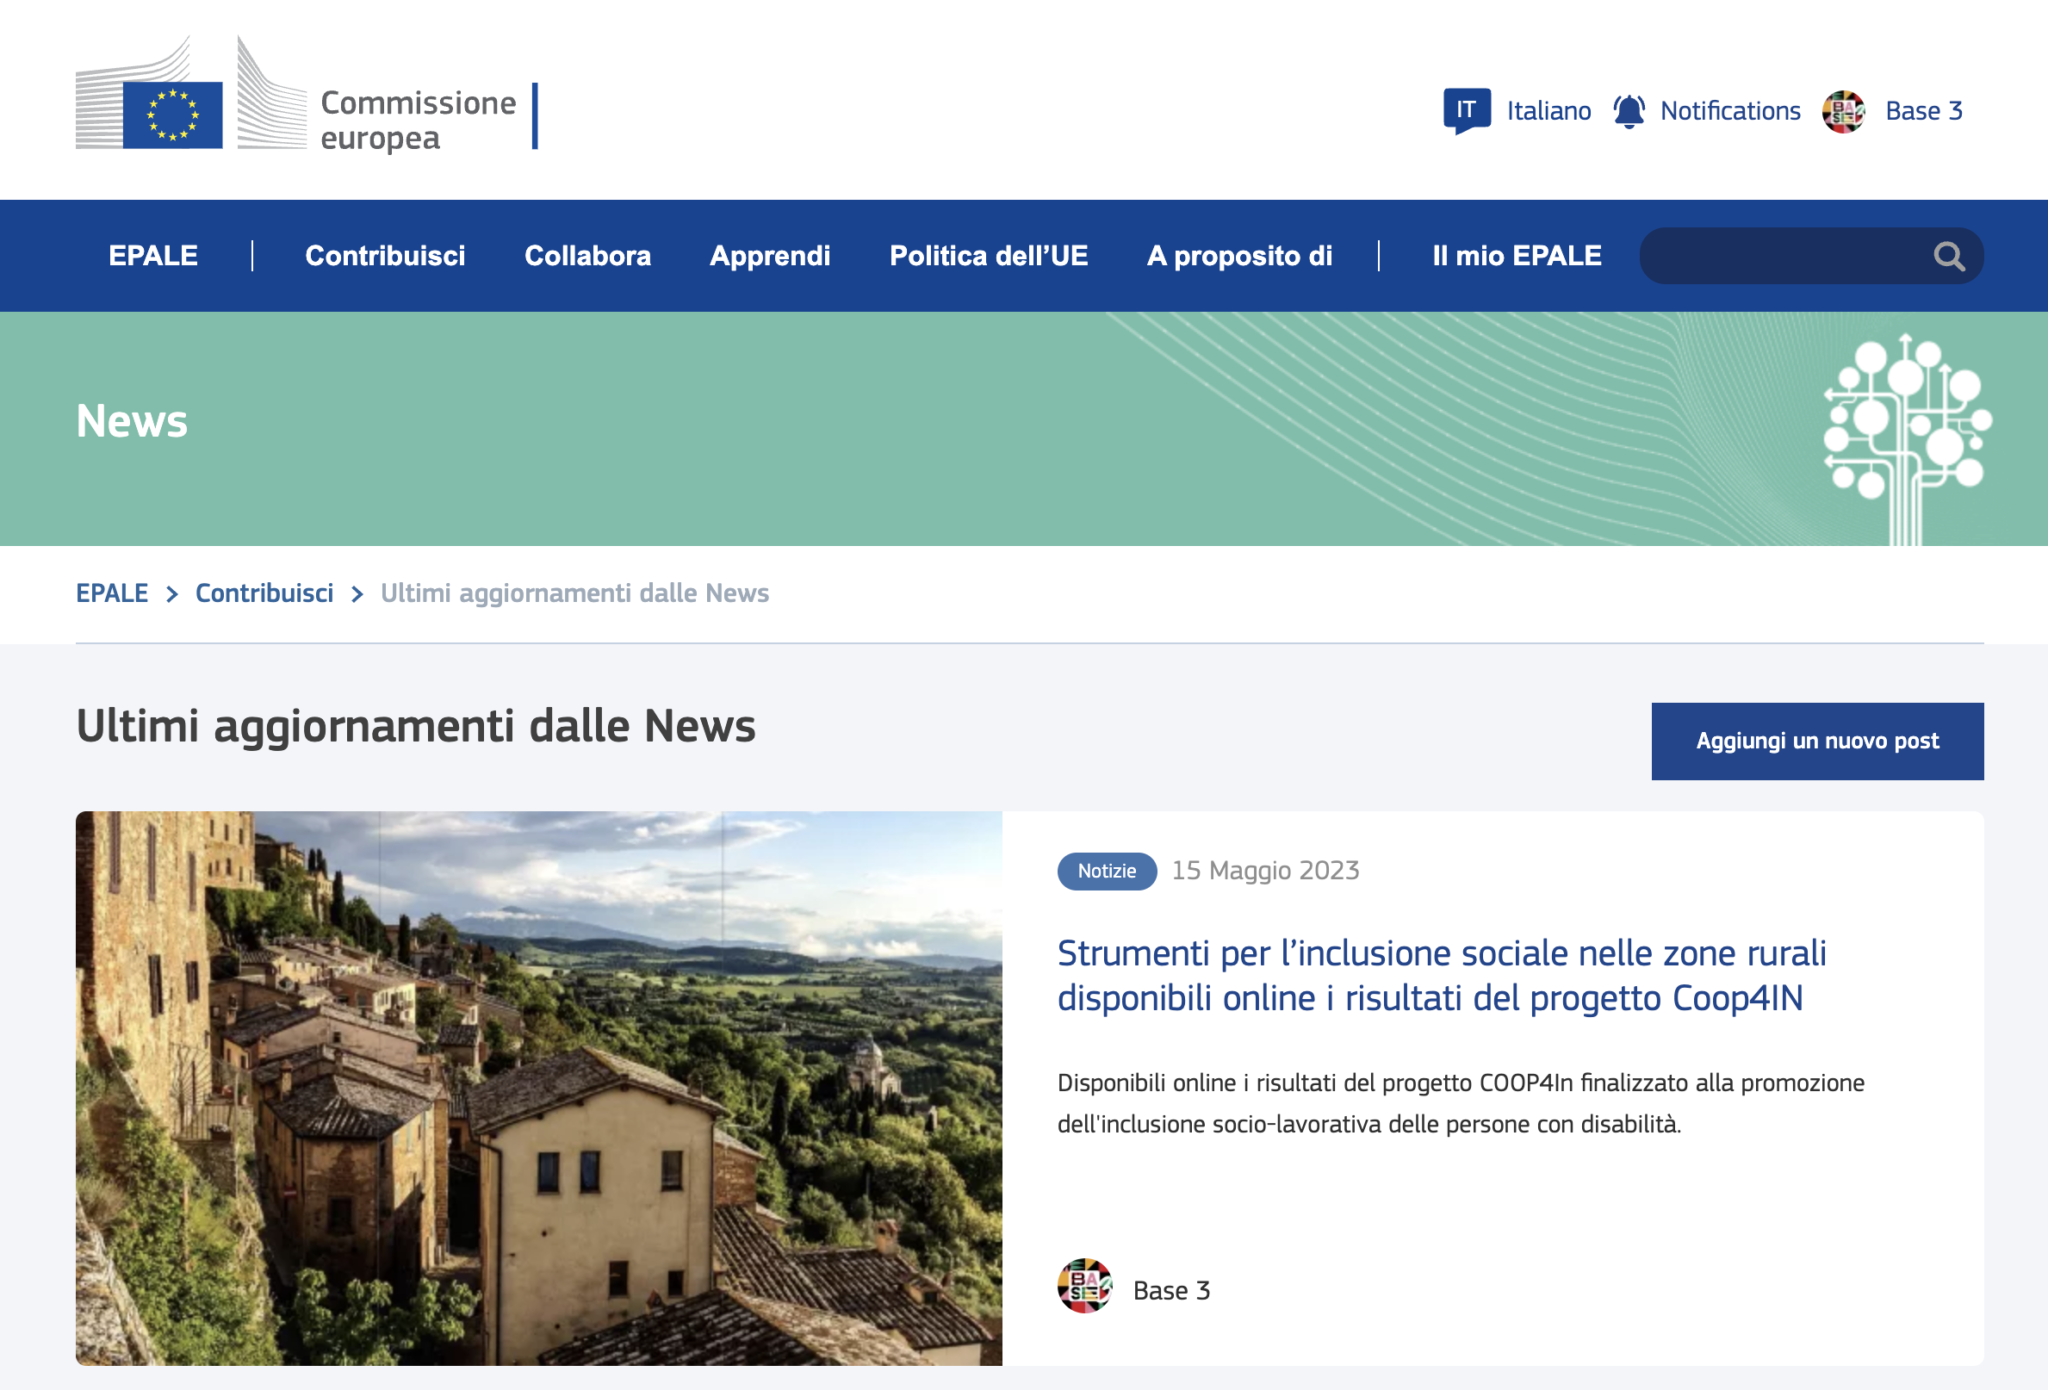
Task: Click the Base 3 avatar in header
Action: coord(1844,111)
